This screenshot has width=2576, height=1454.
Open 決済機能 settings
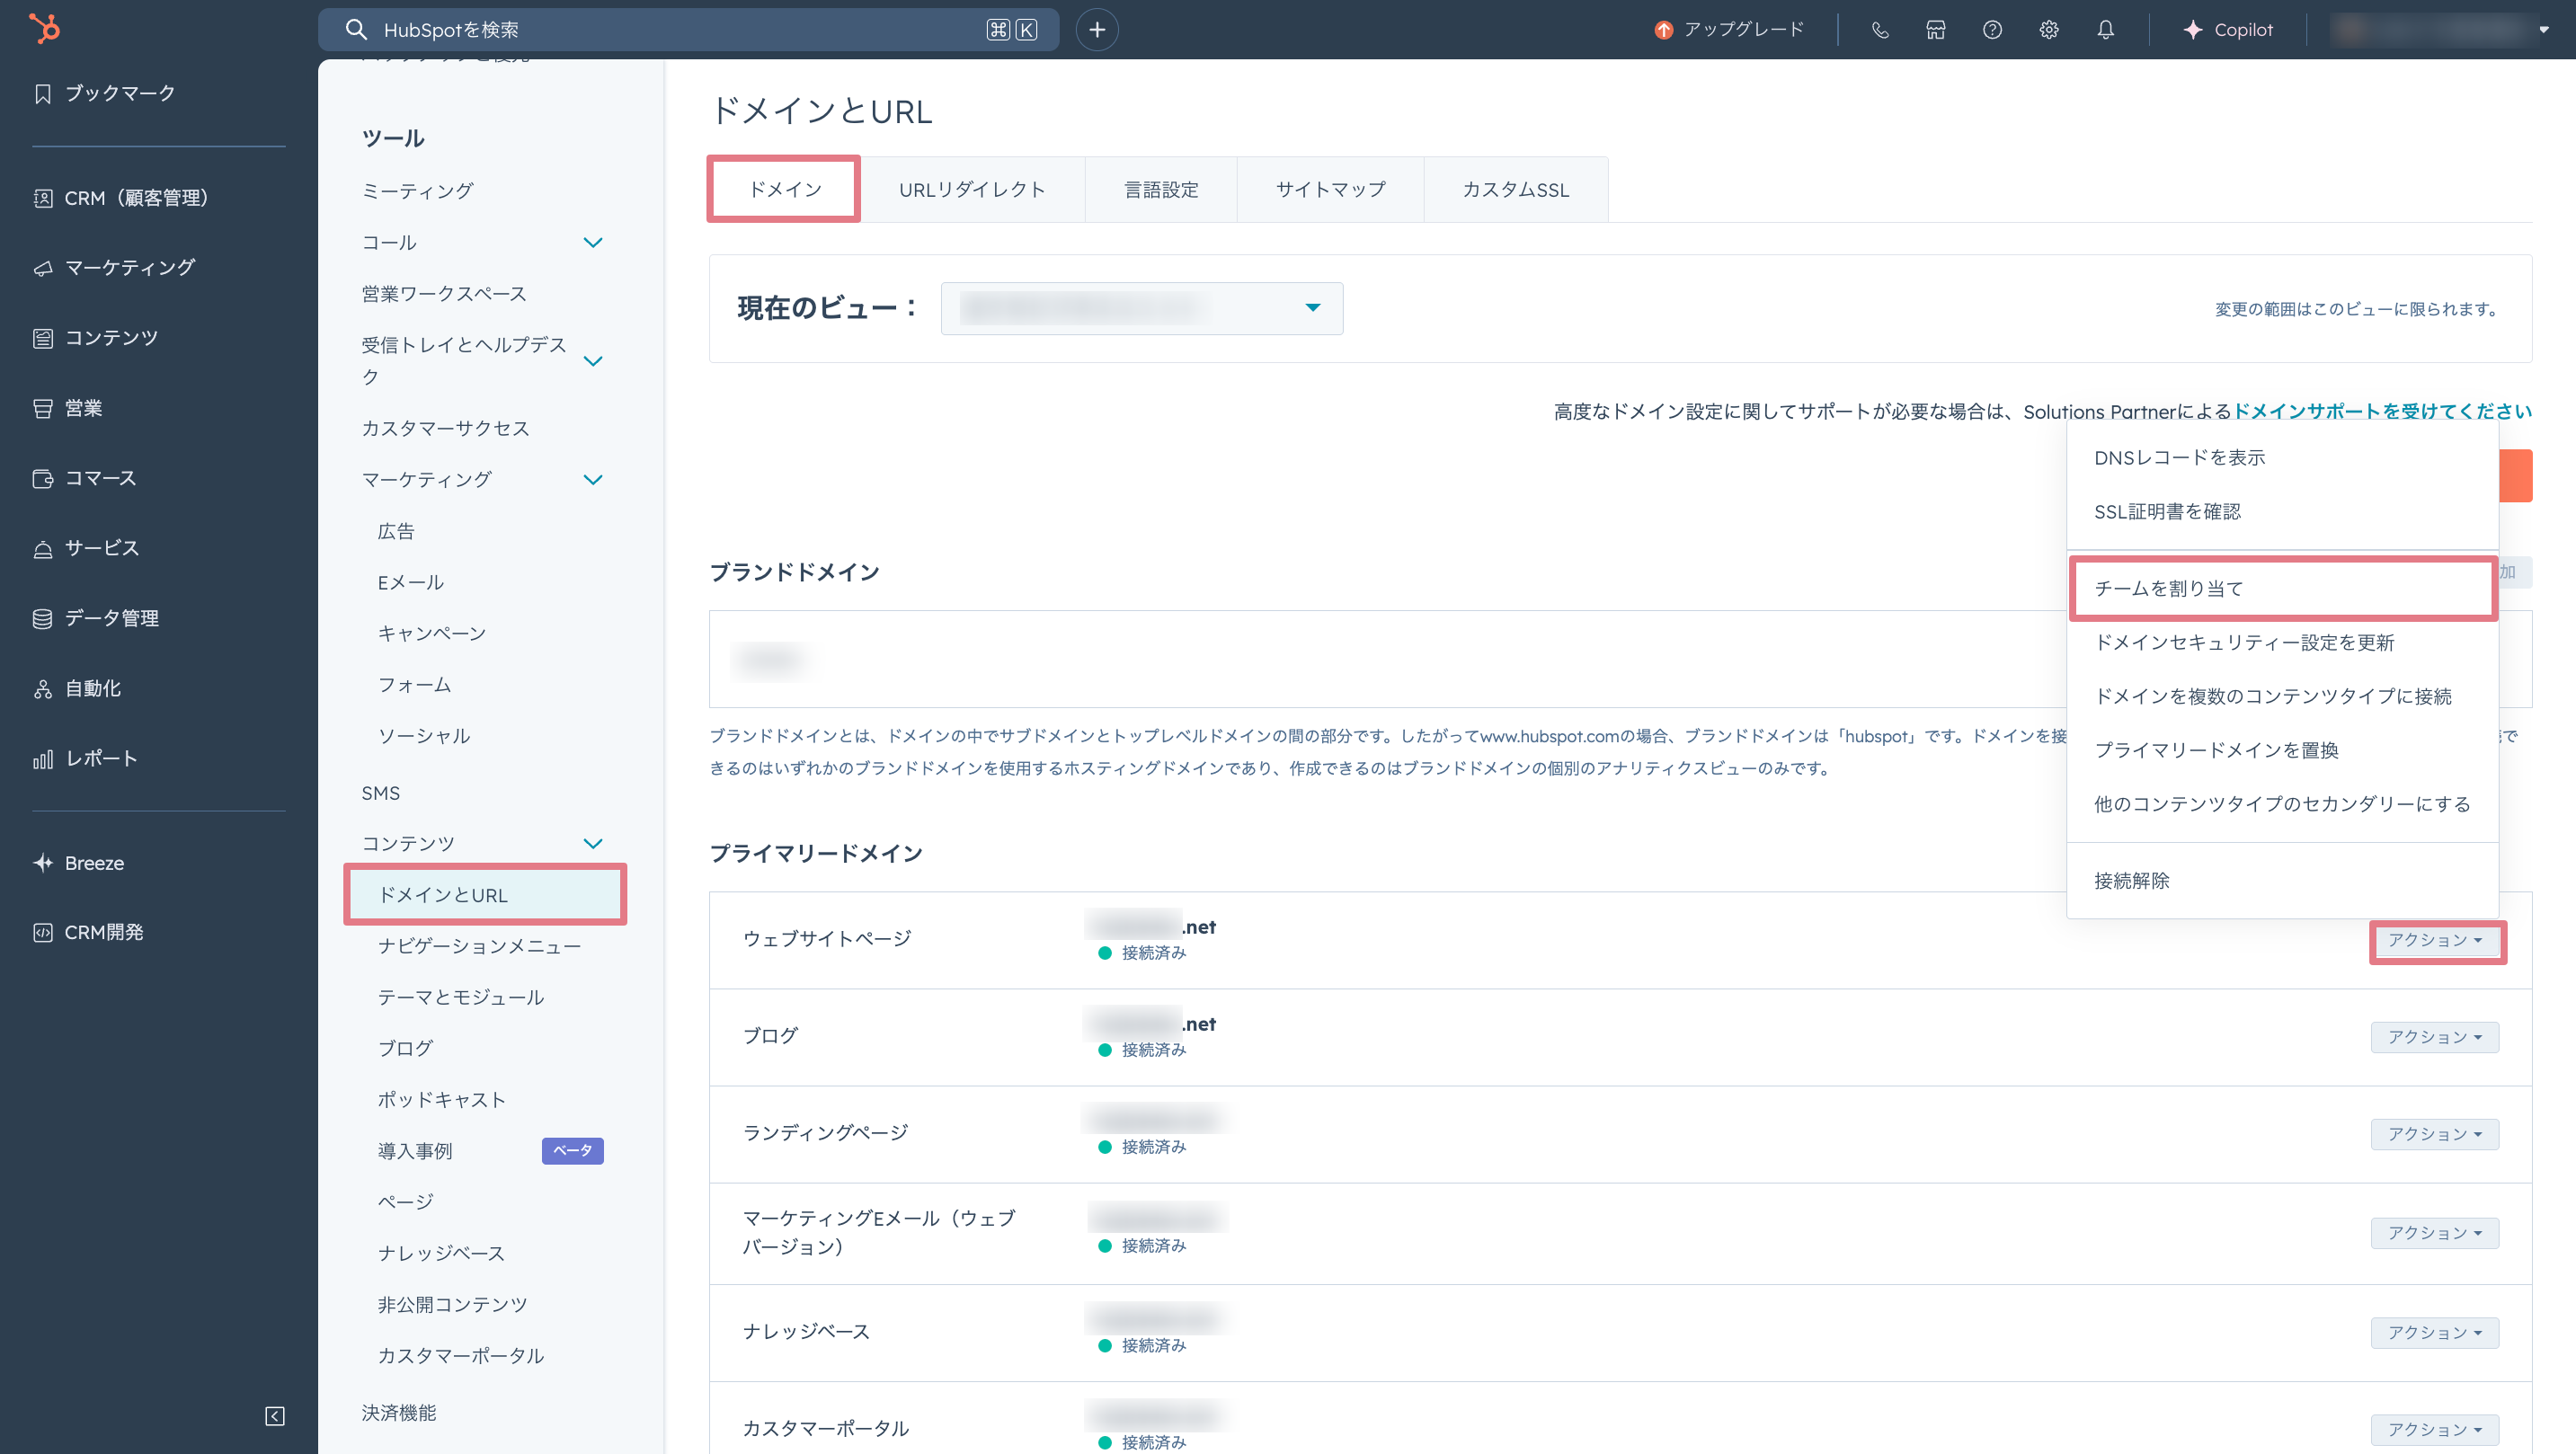399,1413
